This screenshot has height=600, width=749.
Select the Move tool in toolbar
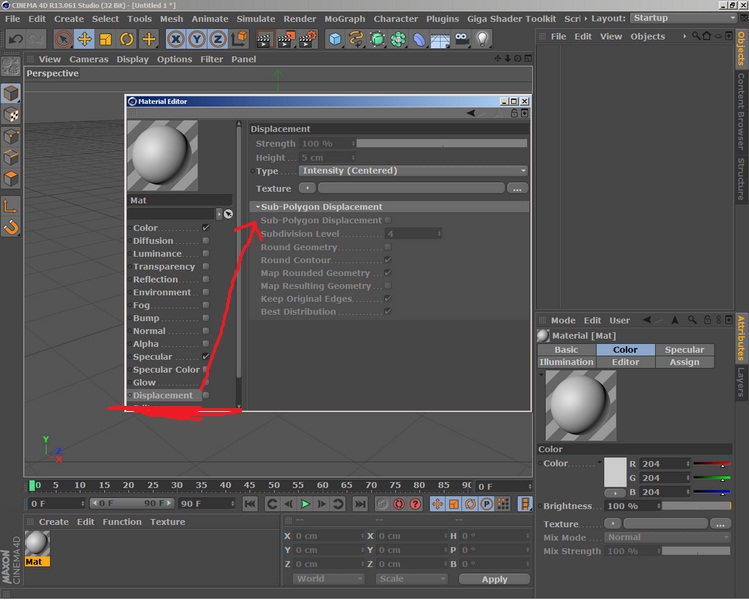coord(84,39)
